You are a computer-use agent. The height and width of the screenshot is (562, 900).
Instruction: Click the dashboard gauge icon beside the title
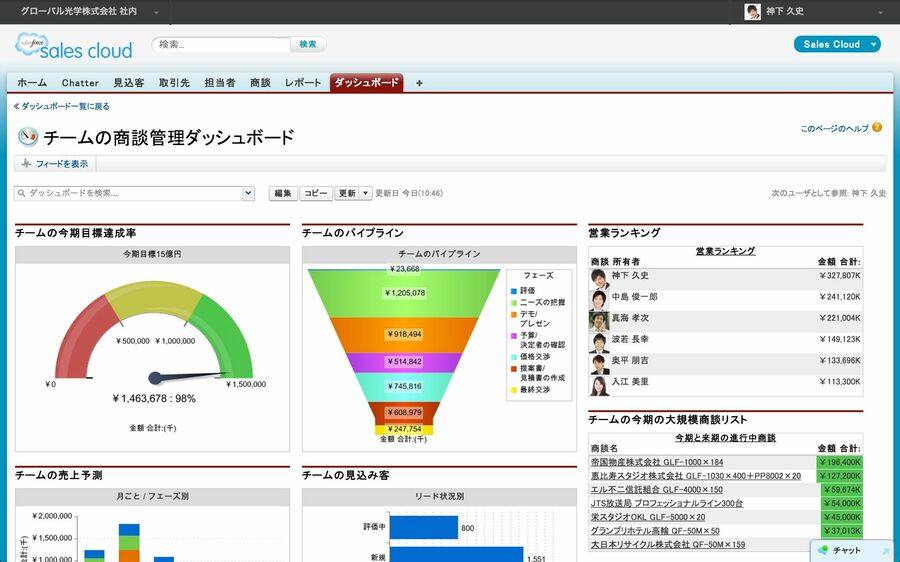coord(27,137)
